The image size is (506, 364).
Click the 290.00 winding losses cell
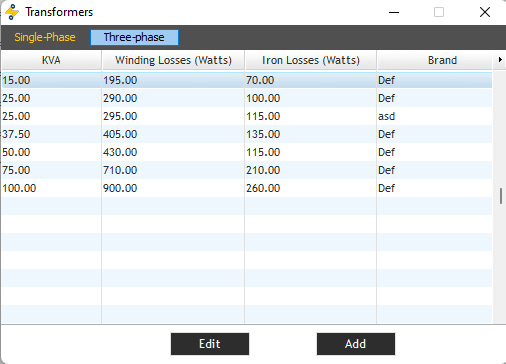173,98
